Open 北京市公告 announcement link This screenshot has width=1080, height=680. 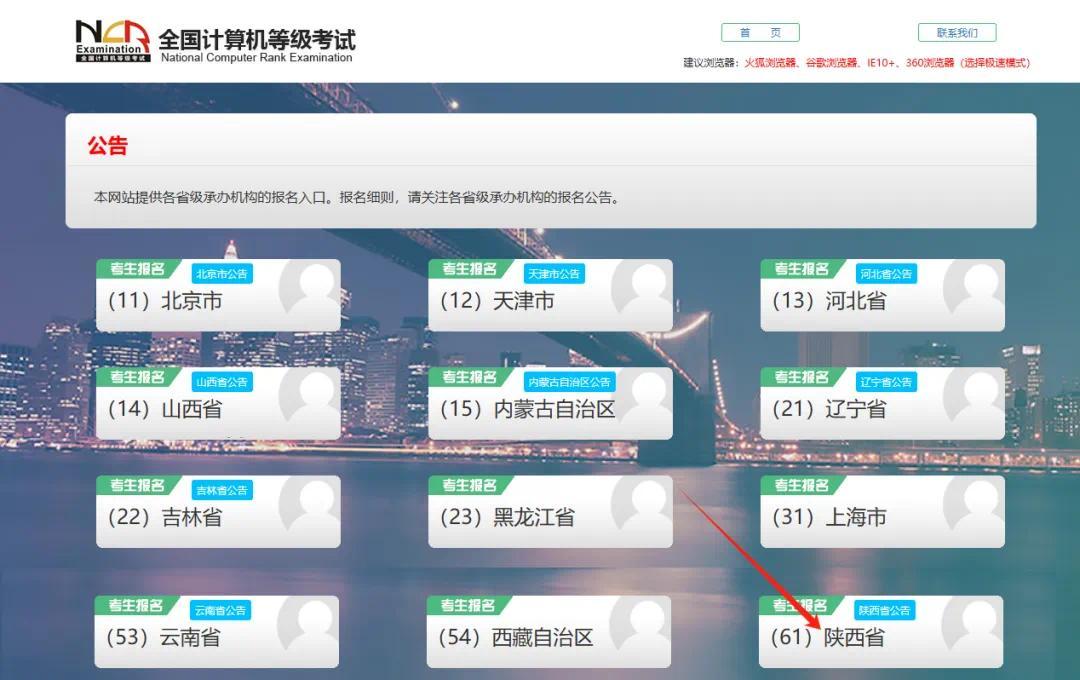pos(223,270)
